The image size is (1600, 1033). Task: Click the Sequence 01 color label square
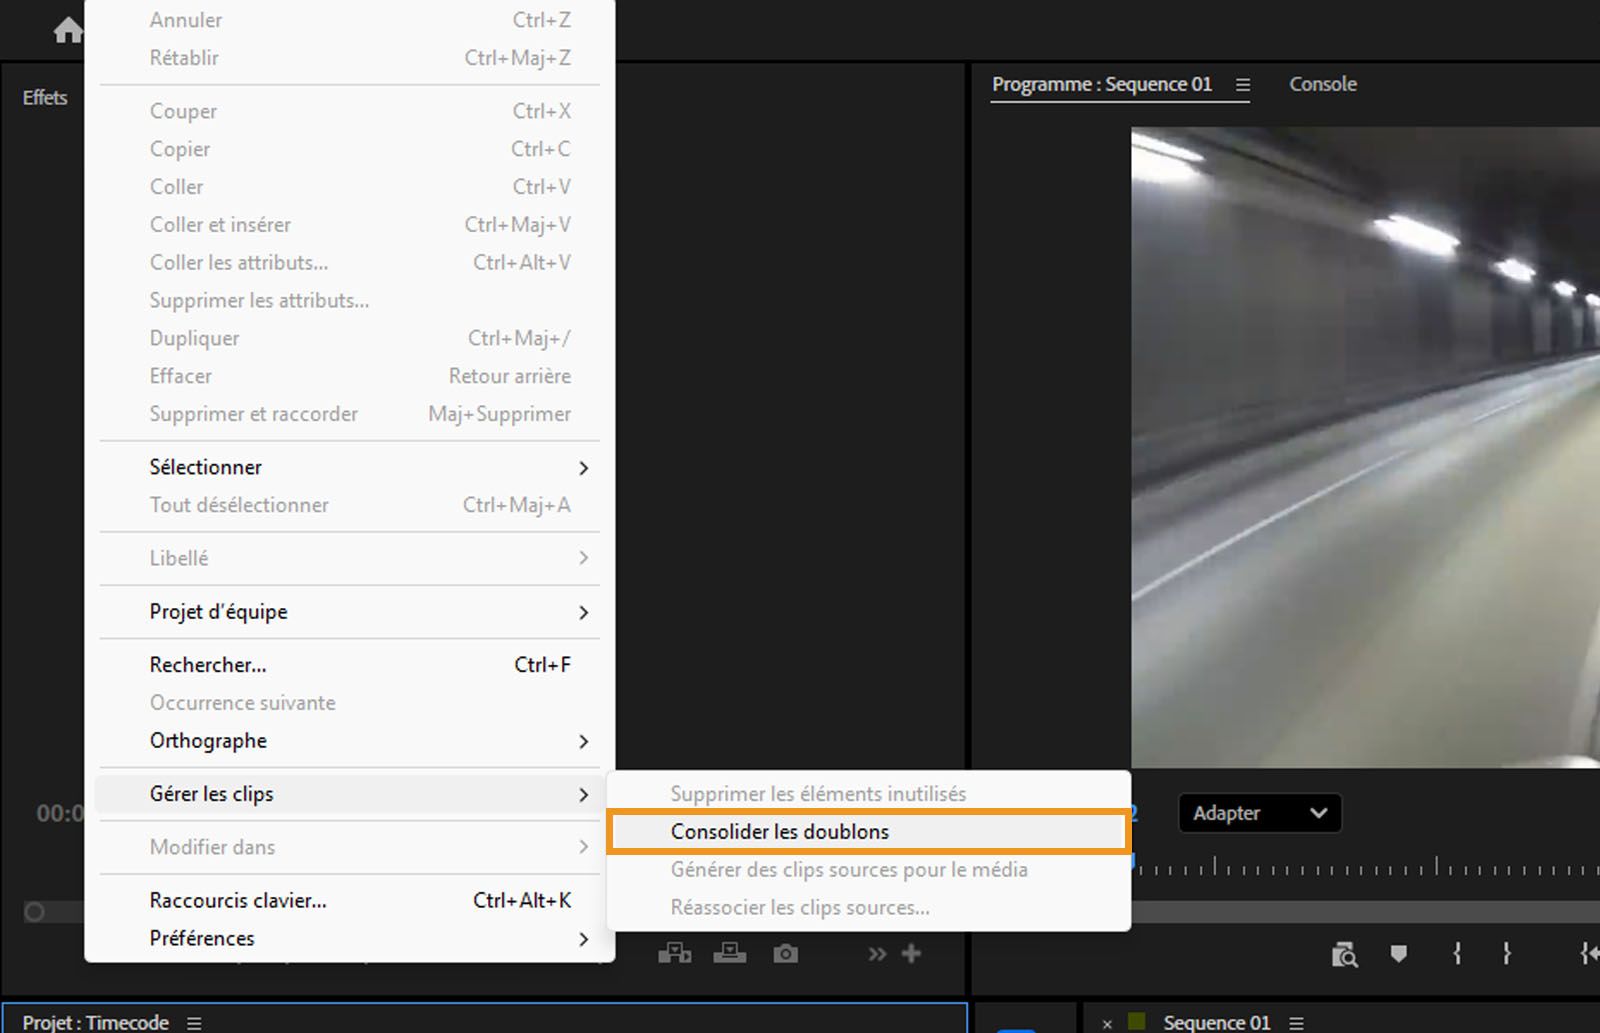[x=1136, y=1022]
